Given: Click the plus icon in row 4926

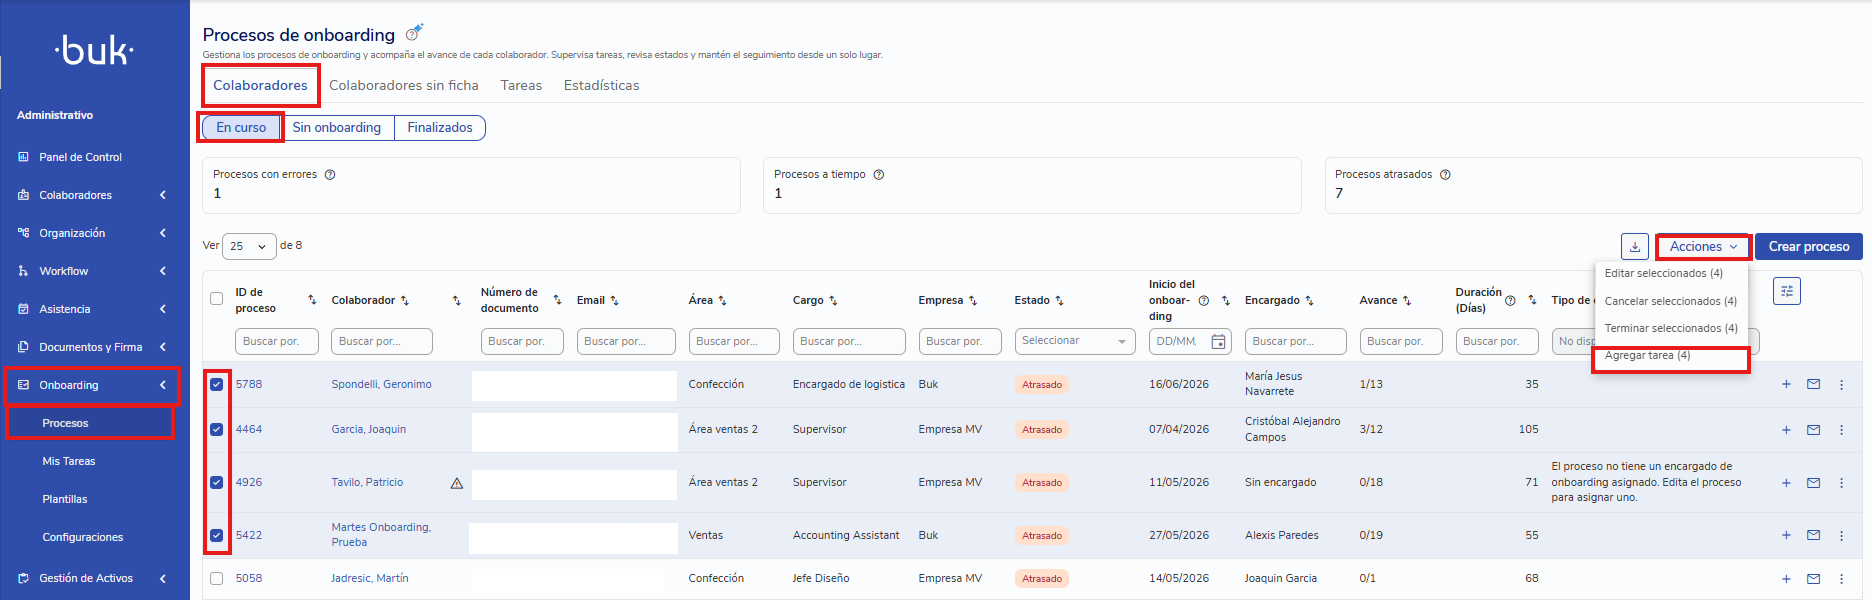Looking at the screenshot, I should click(x=1786, y=483).
